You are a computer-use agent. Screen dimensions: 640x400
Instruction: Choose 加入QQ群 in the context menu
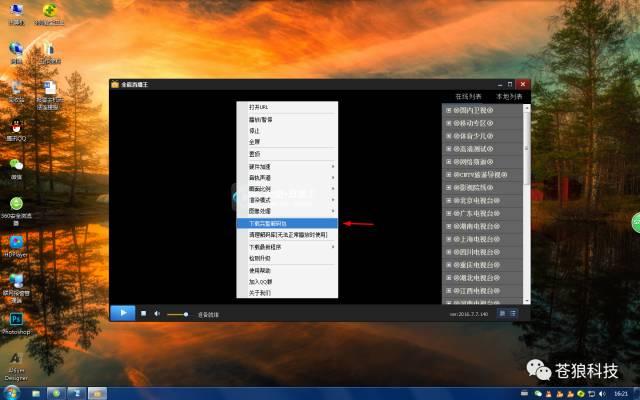click(x=287, y=282)
